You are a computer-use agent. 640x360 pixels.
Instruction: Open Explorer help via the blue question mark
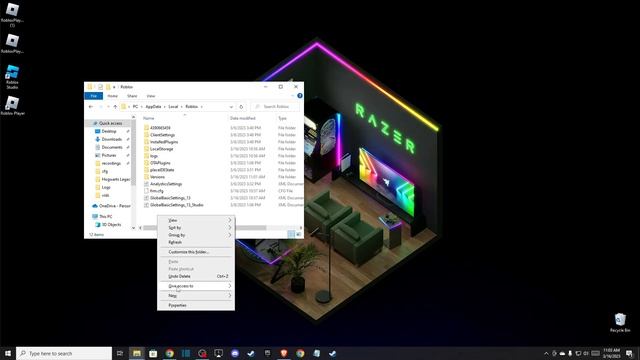coord(300,96)
